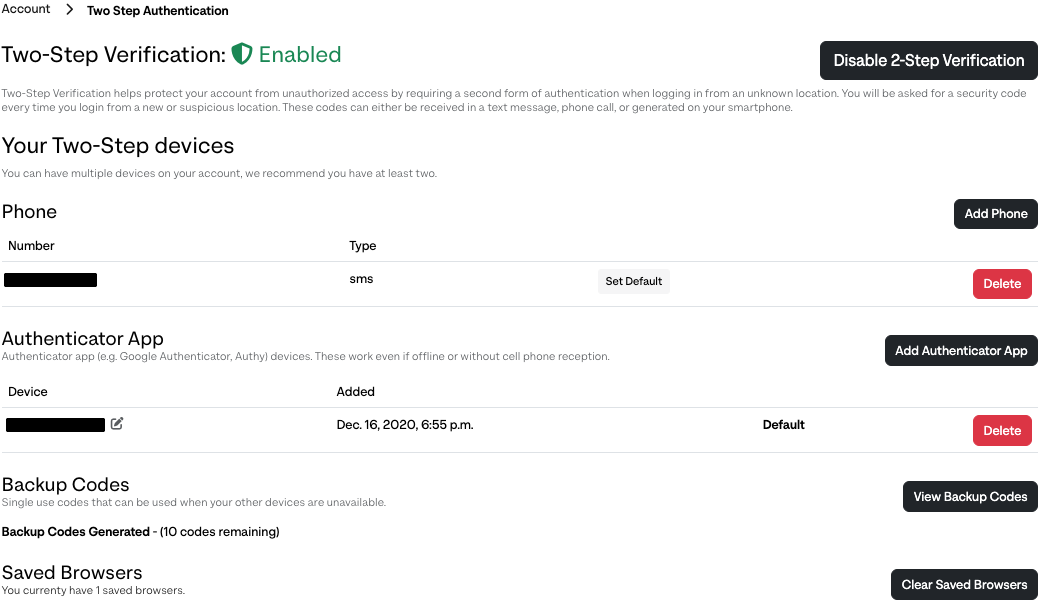View Backup Codes
1047x609 pixels.
click(970, 497)
